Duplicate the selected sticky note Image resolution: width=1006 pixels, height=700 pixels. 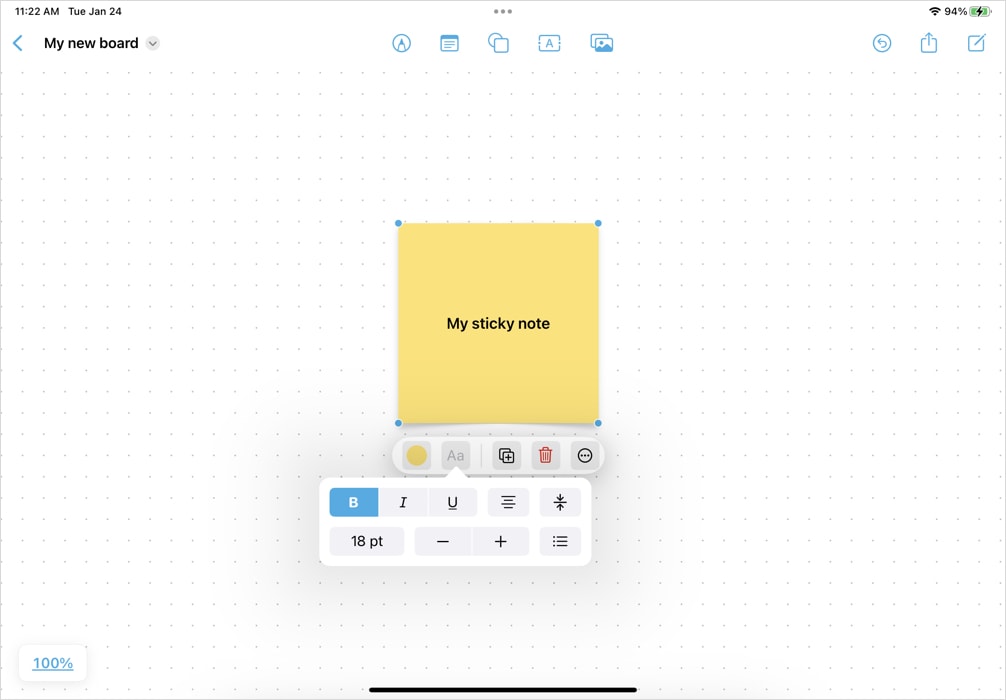coord(506,455)
